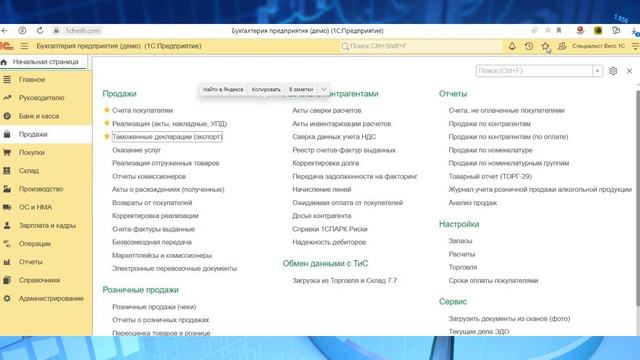Open Сроки оплаты покупателями

(x=493, y=281)
